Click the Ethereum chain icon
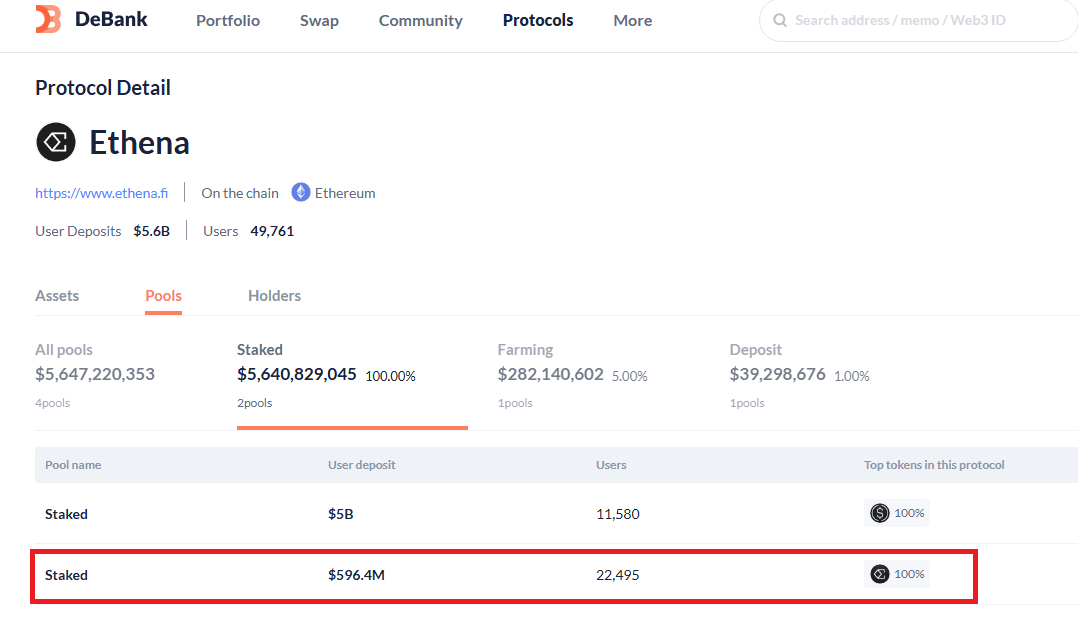This screenshot has width=1078, height=626. pos(301,193)
